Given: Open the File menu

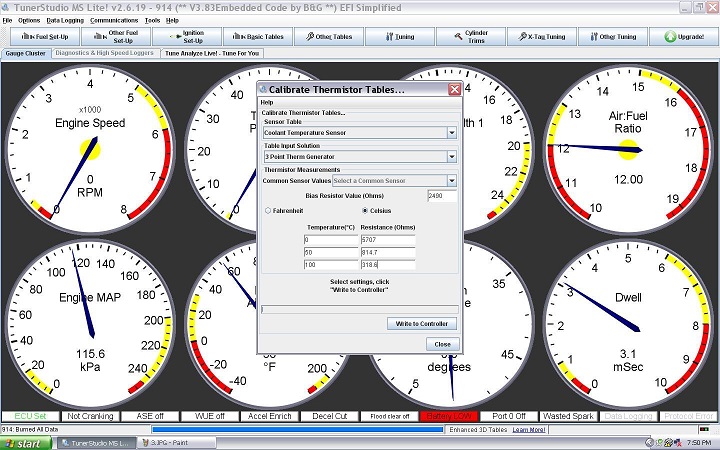Looking at the screenshot, I should click(7, 21).
